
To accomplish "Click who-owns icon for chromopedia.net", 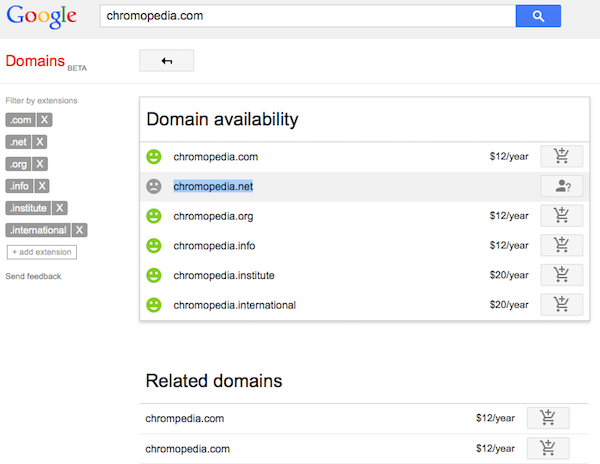I will [x=561, y=186].
